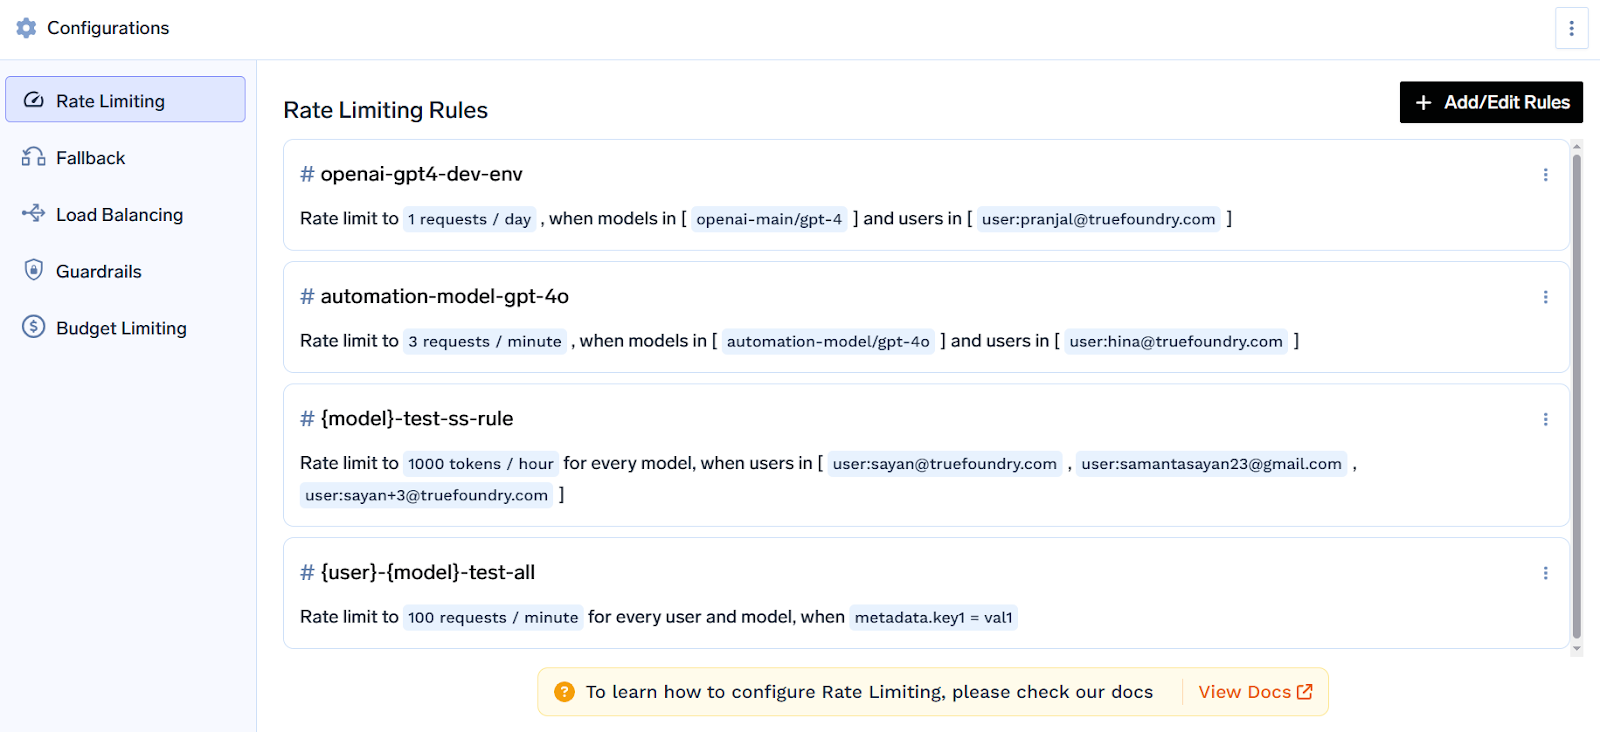Open options menu for {model}-test-ss-rule

click(1545, 419)
